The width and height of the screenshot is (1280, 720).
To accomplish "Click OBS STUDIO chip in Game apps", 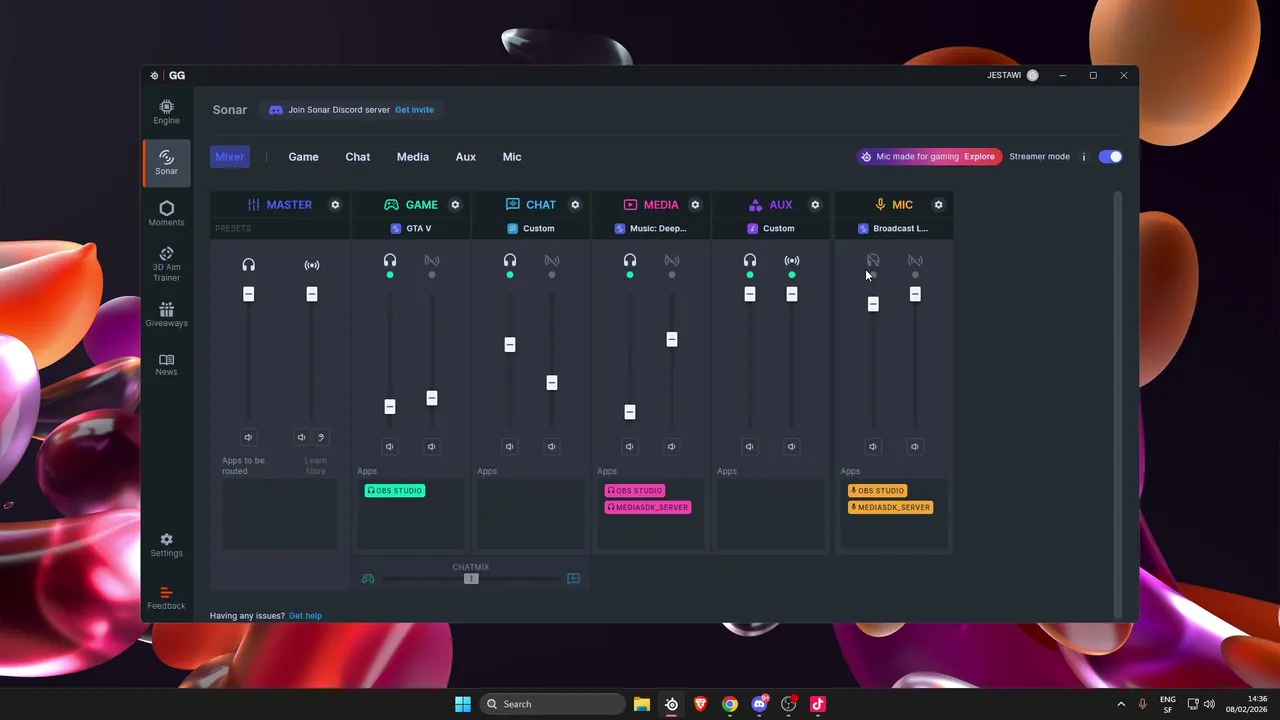I will [x=395, y=491].
